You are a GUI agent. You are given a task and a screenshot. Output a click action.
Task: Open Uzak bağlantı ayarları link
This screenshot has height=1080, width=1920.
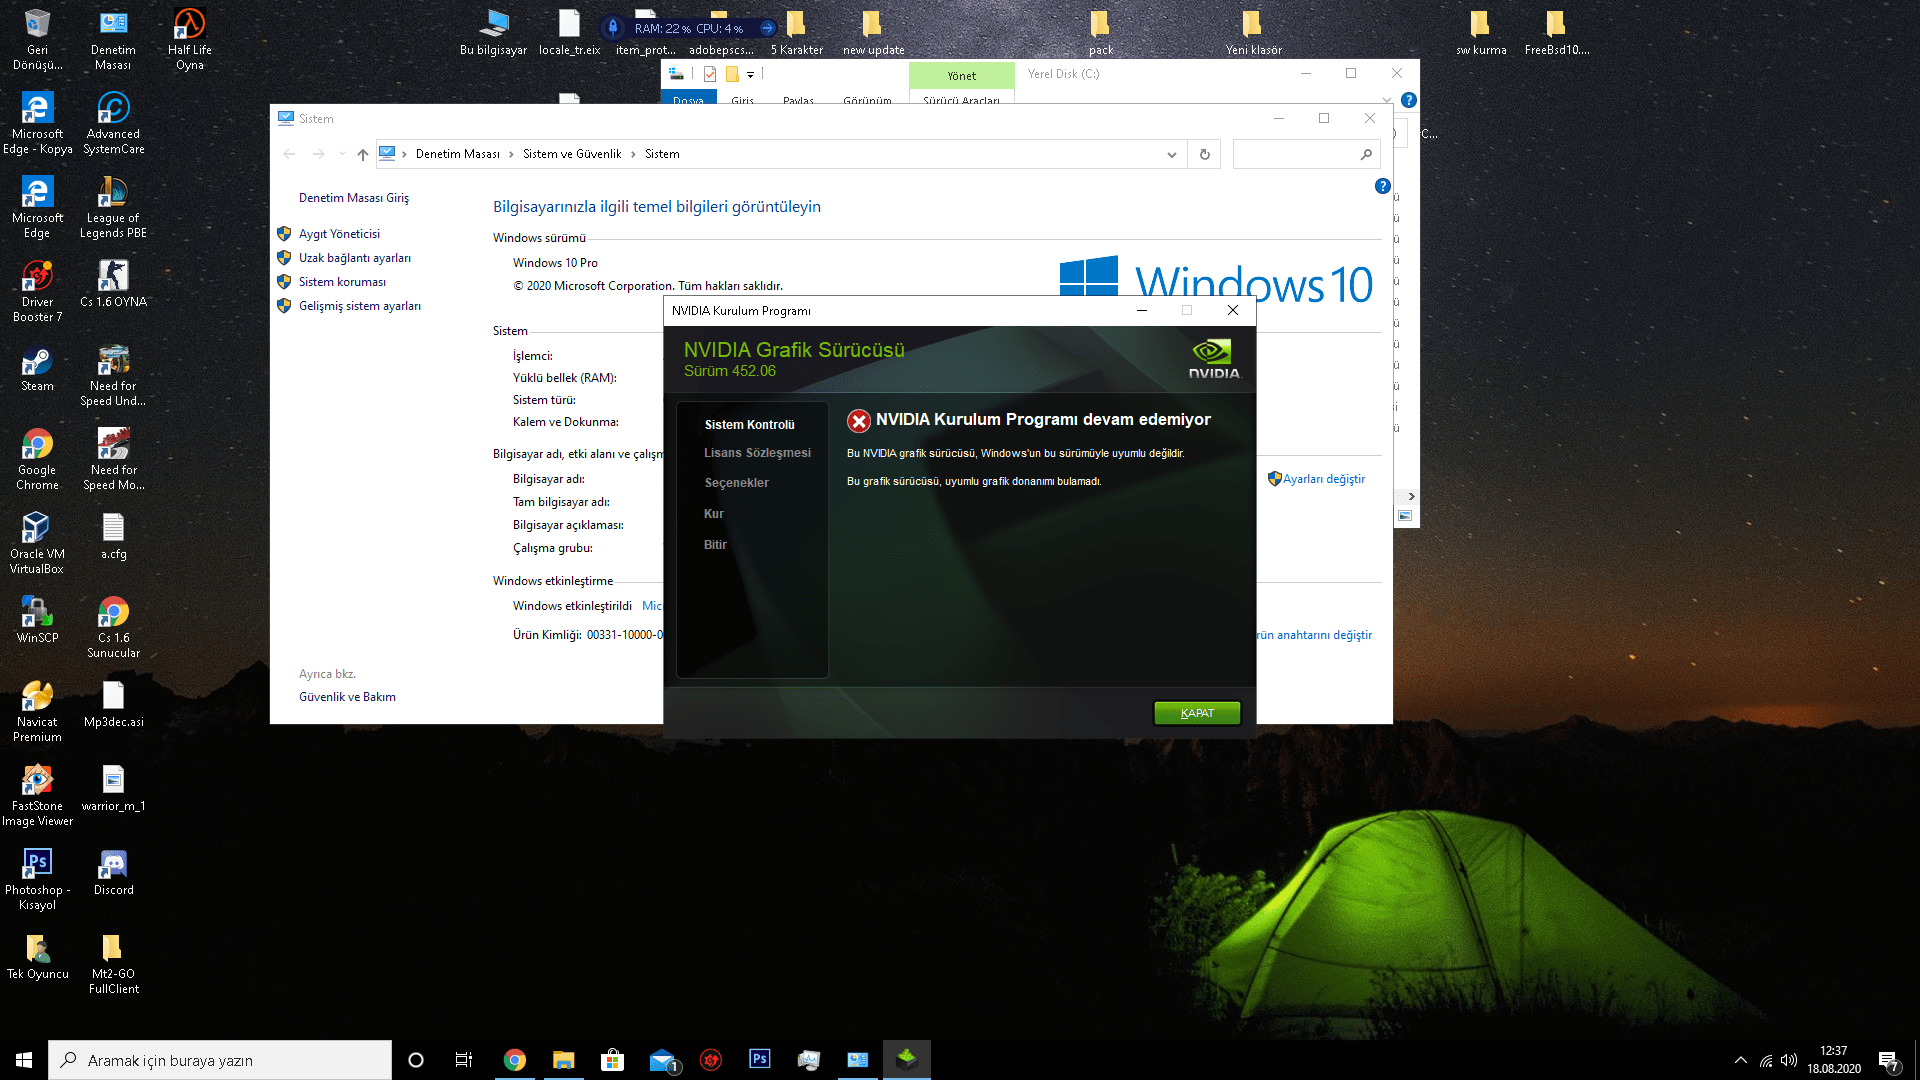coord(354,258)
